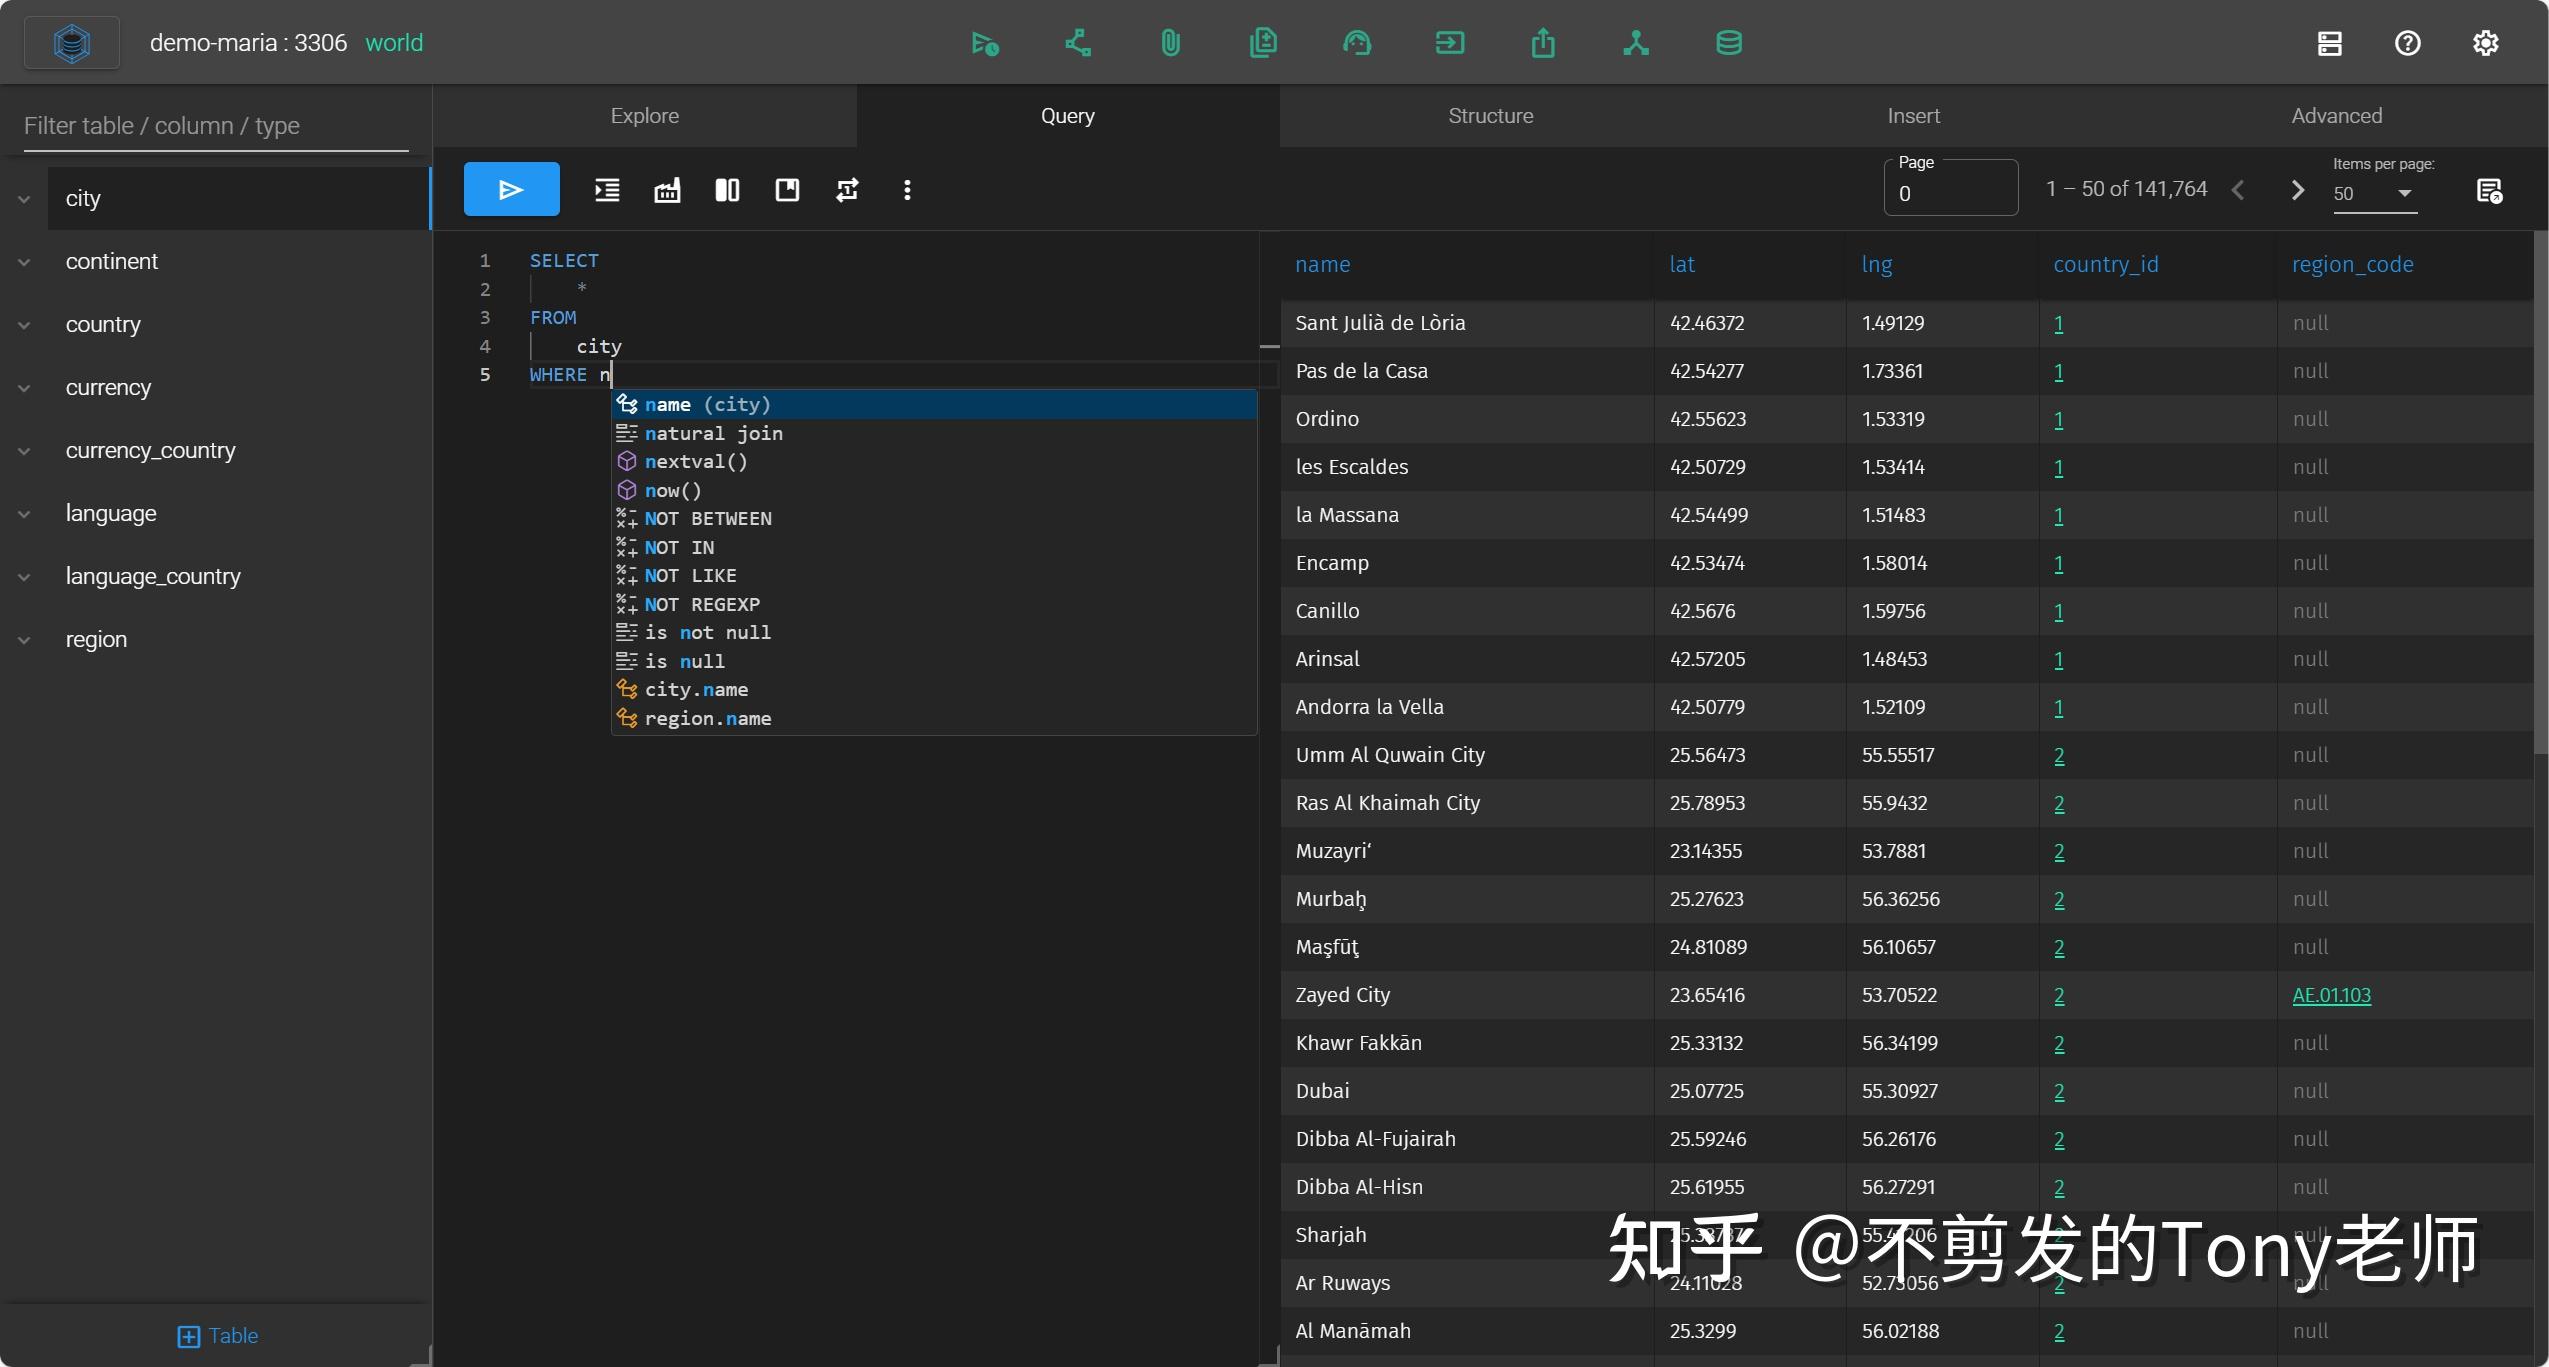Open the share/export icon in top toolbar

(x=1542, y=42)
